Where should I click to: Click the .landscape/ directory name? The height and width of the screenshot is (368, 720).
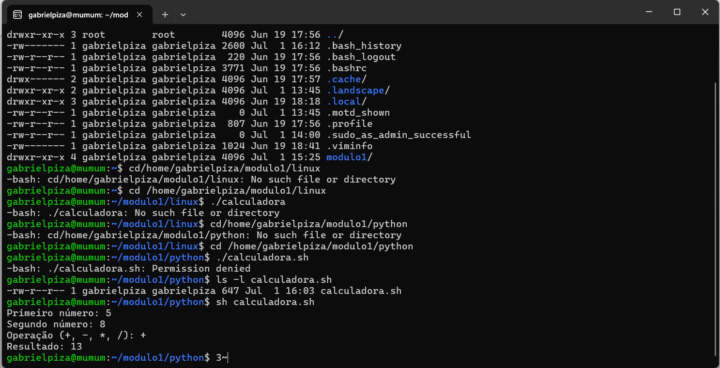358,91
